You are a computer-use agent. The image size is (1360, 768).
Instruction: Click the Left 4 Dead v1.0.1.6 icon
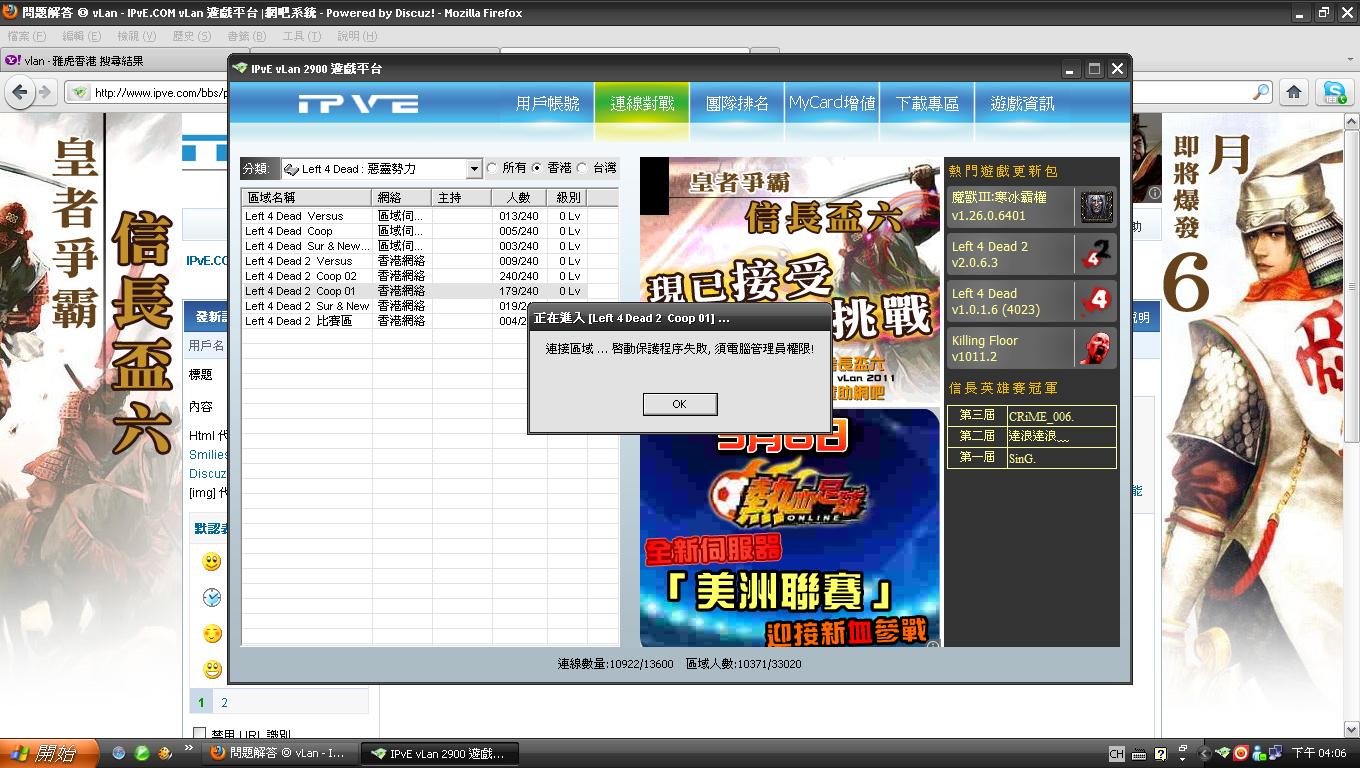tap(1096, 301)
